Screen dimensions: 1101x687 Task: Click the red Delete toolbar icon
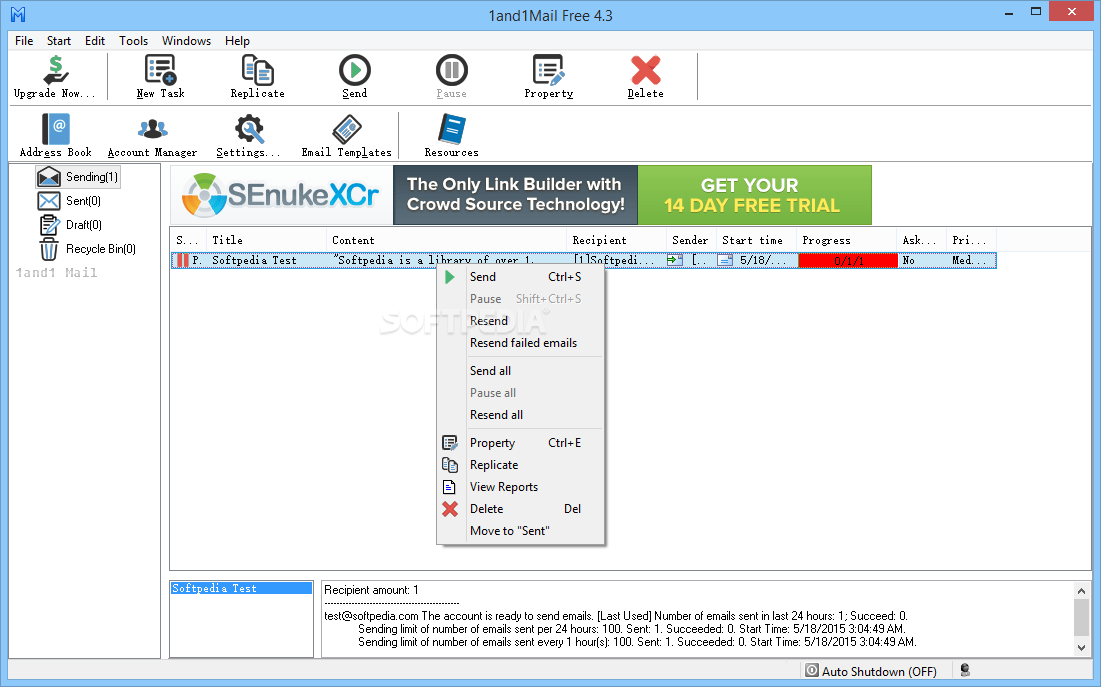point(645,77)
